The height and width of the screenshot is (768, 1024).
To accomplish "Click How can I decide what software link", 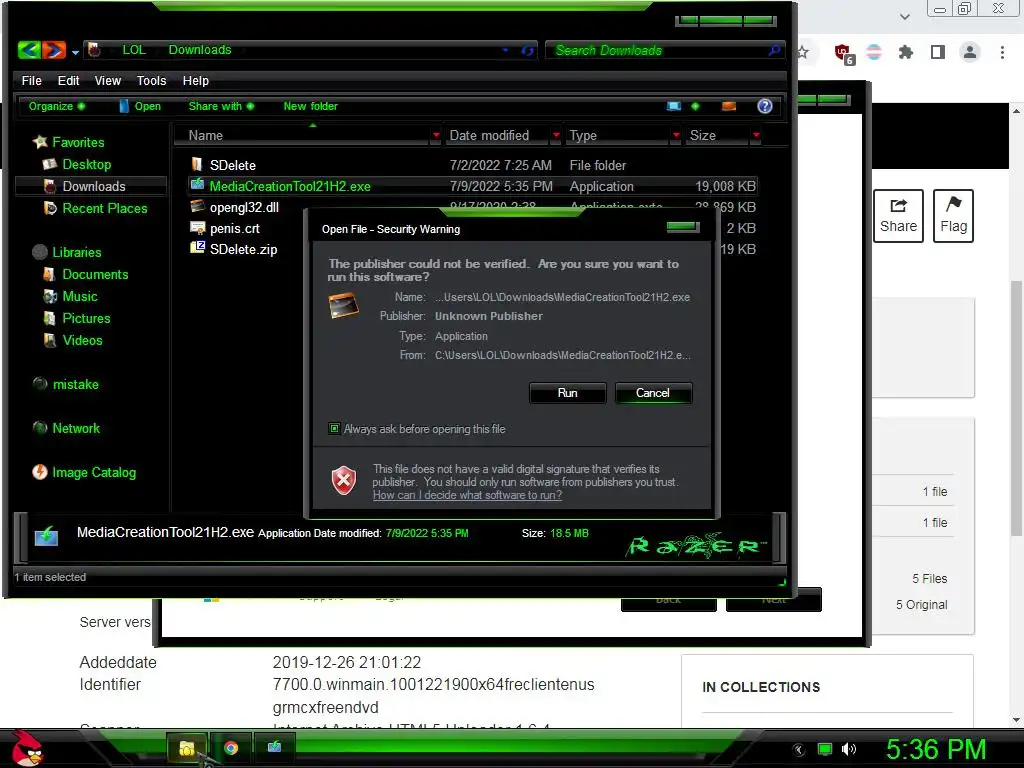I will [x=468, y=495].
